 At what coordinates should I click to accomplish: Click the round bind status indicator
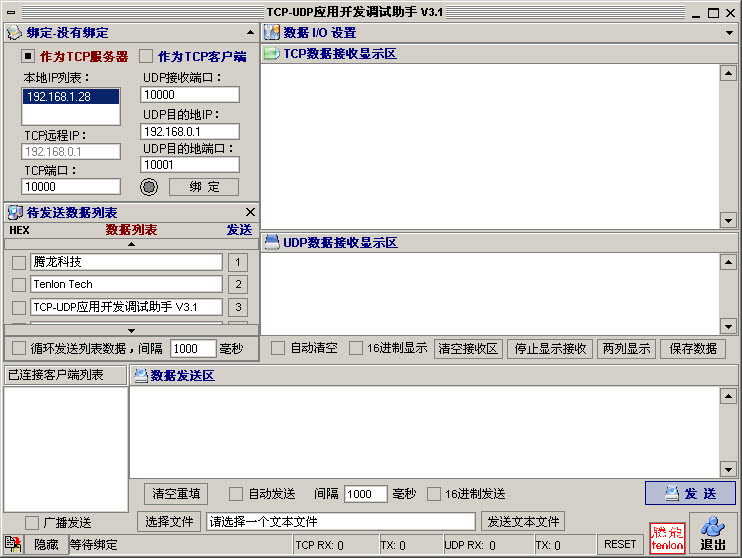[149, 186]
